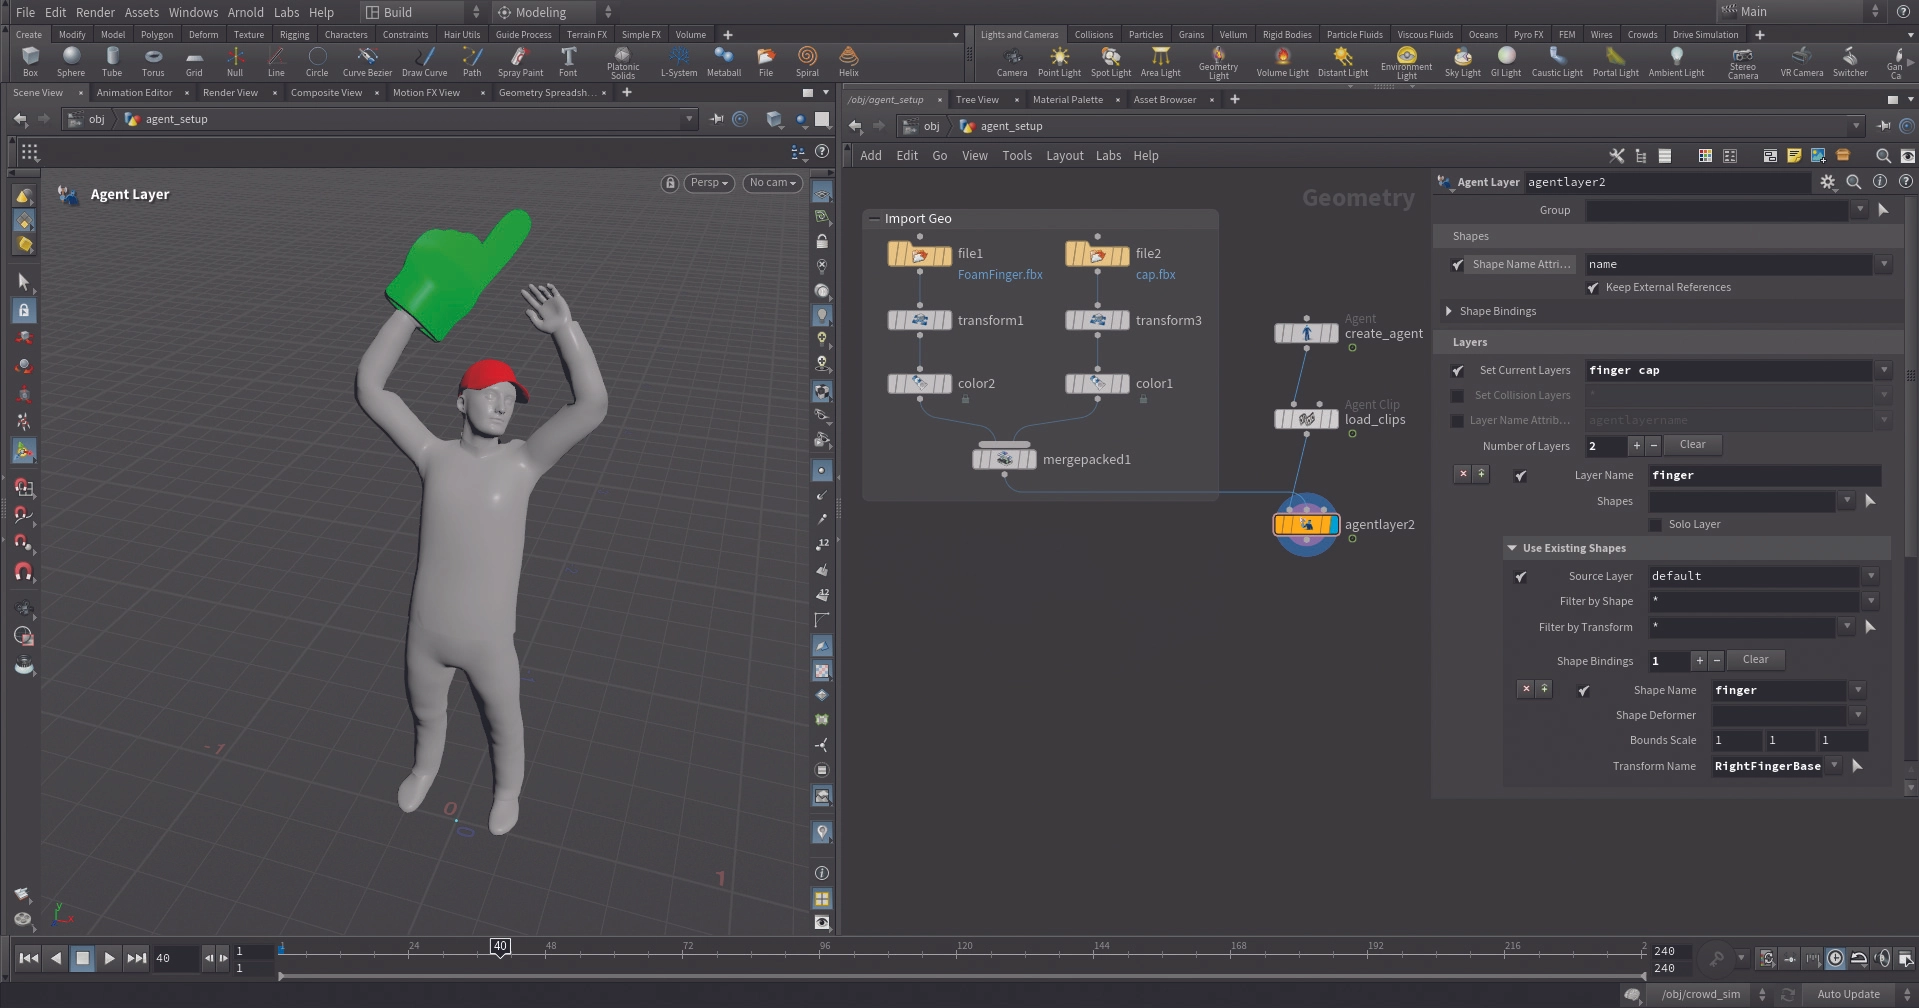Add a layer with the plus button

[1636, 446]
